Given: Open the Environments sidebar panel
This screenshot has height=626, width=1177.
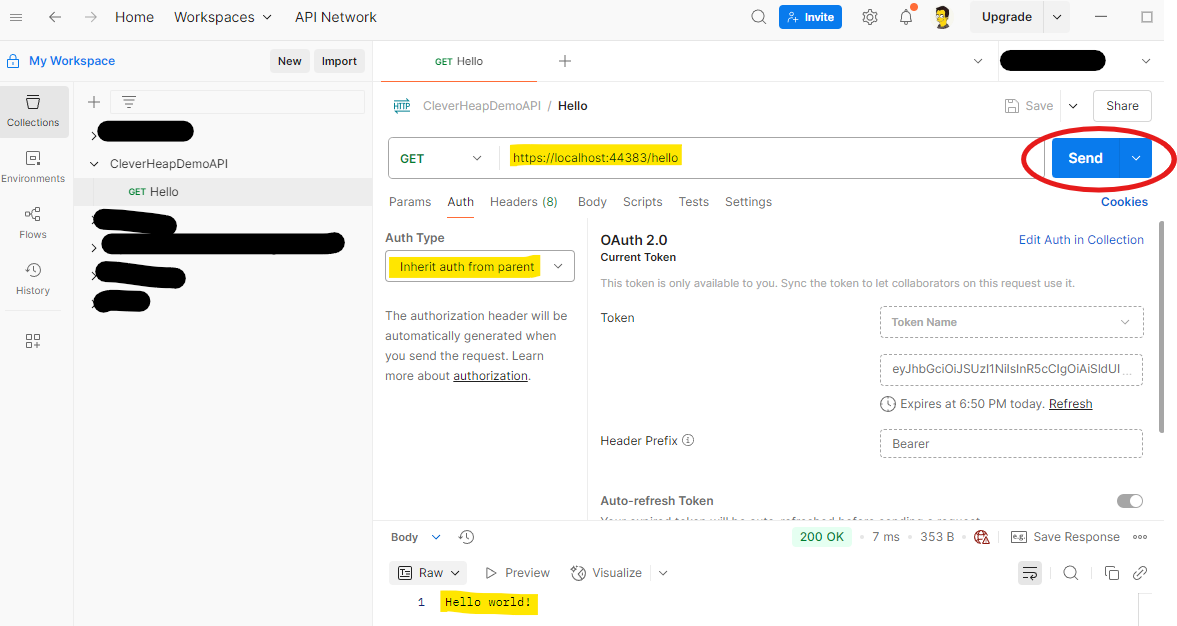Looking at the screenshot, I should (x=34, y=165).
